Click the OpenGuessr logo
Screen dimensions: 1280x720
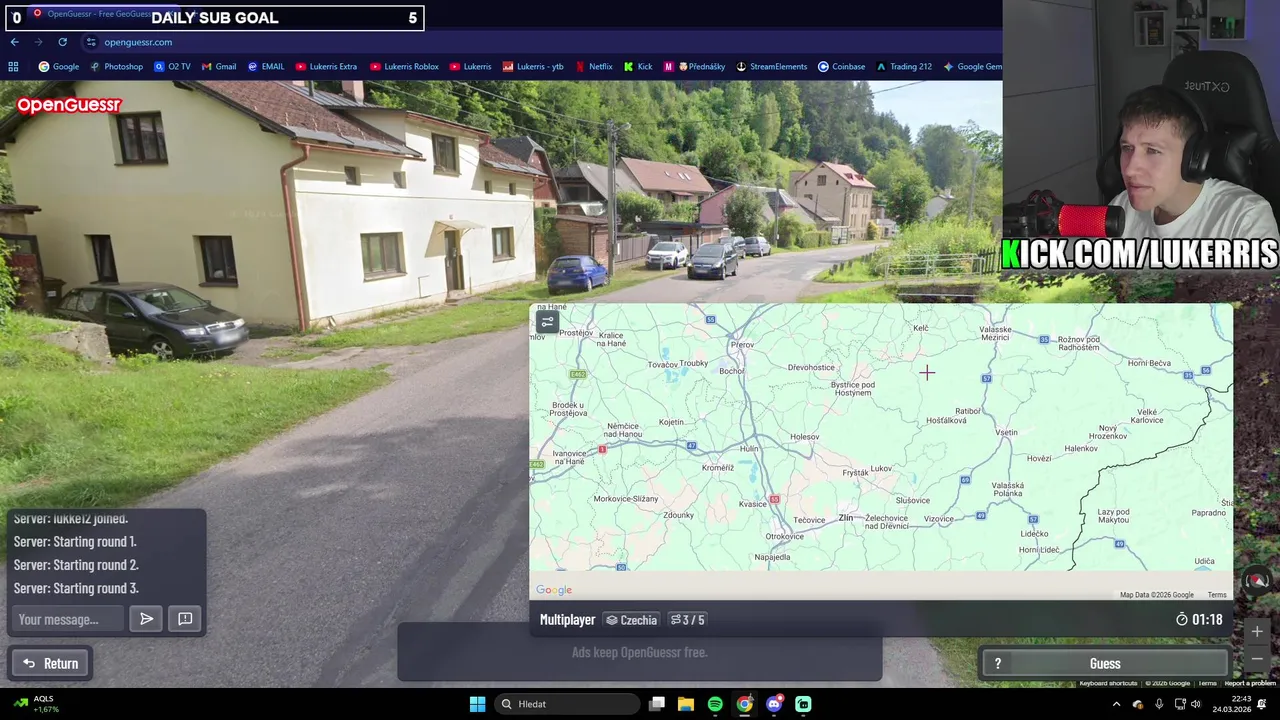pos(69,105)
